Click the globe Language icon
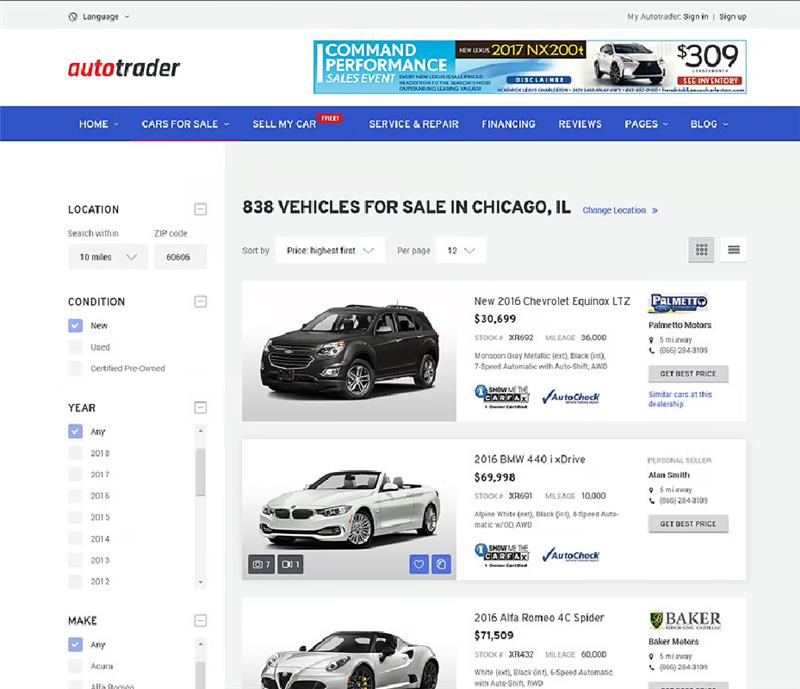This screenshot has width=800, height=689. tap(73, 17)
